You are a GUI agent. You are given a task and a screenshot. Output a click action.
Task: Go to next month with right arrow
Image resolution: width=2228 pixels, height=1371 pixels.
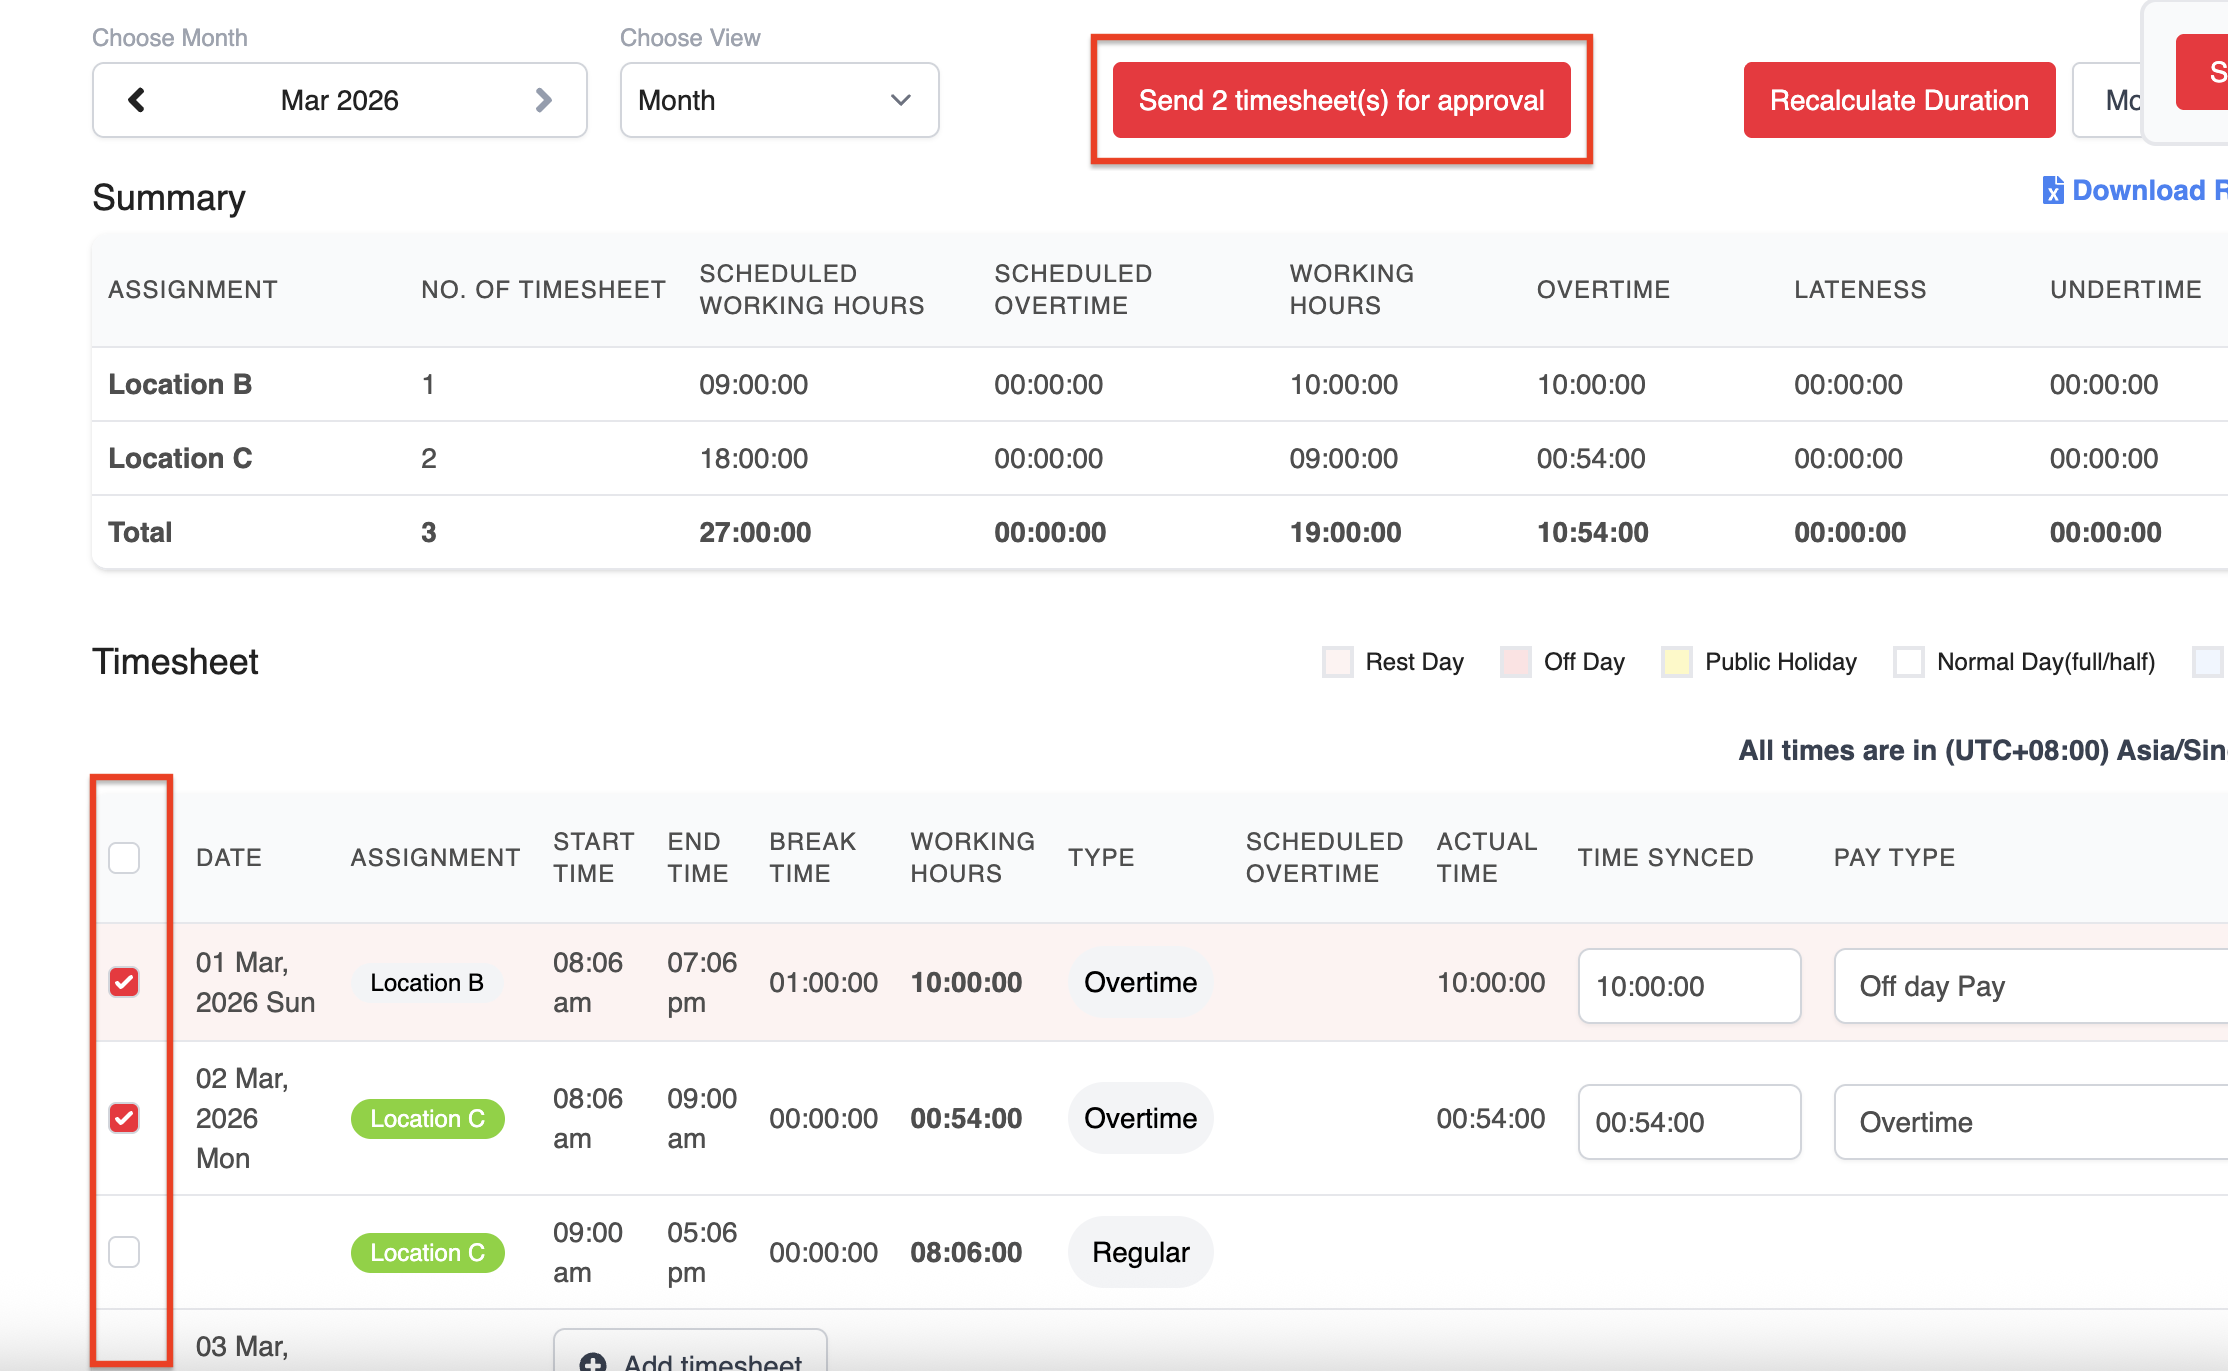coord(543,100)
